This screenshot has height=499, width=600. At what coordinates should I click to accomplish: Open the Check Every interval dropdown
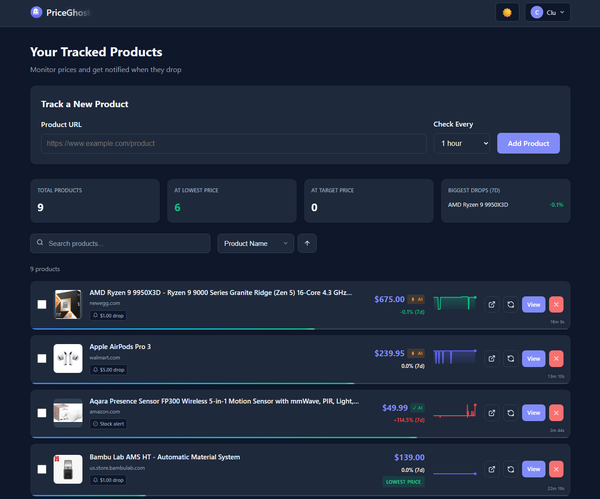[x=462, y=143]
